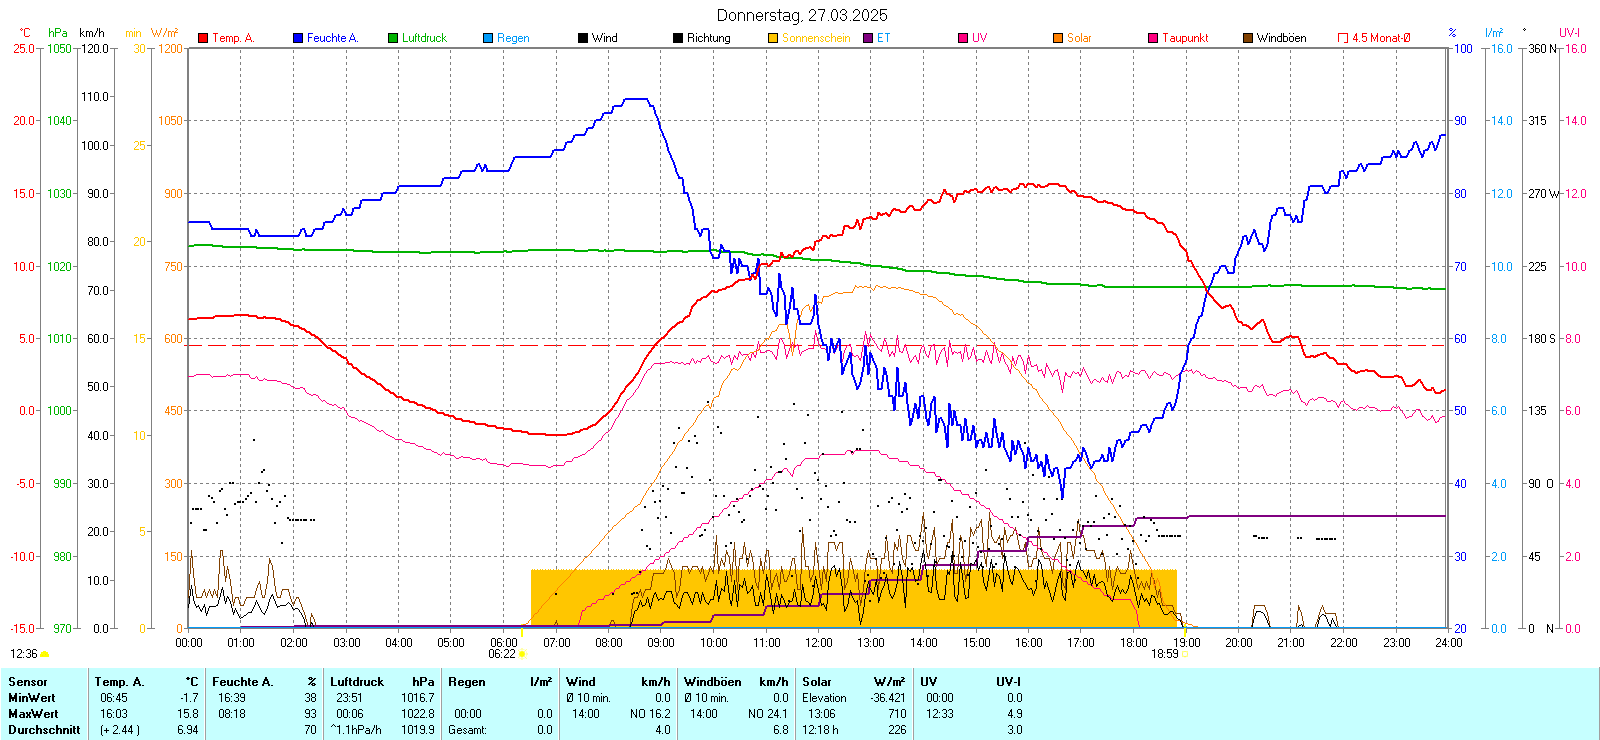This screenshot has height=740, width=1600.
Task: Click the green Luftdruck legend square
Action: (x=393, y=38)
